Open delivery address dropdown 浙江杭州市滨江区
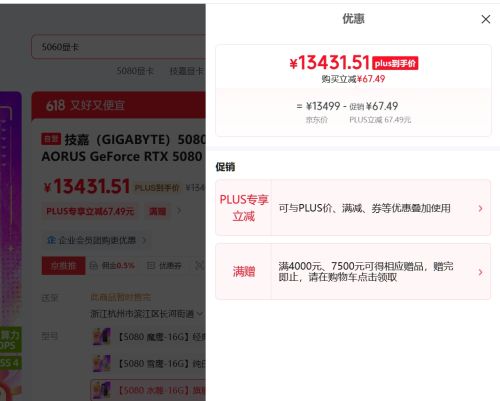 coord(146,314)
